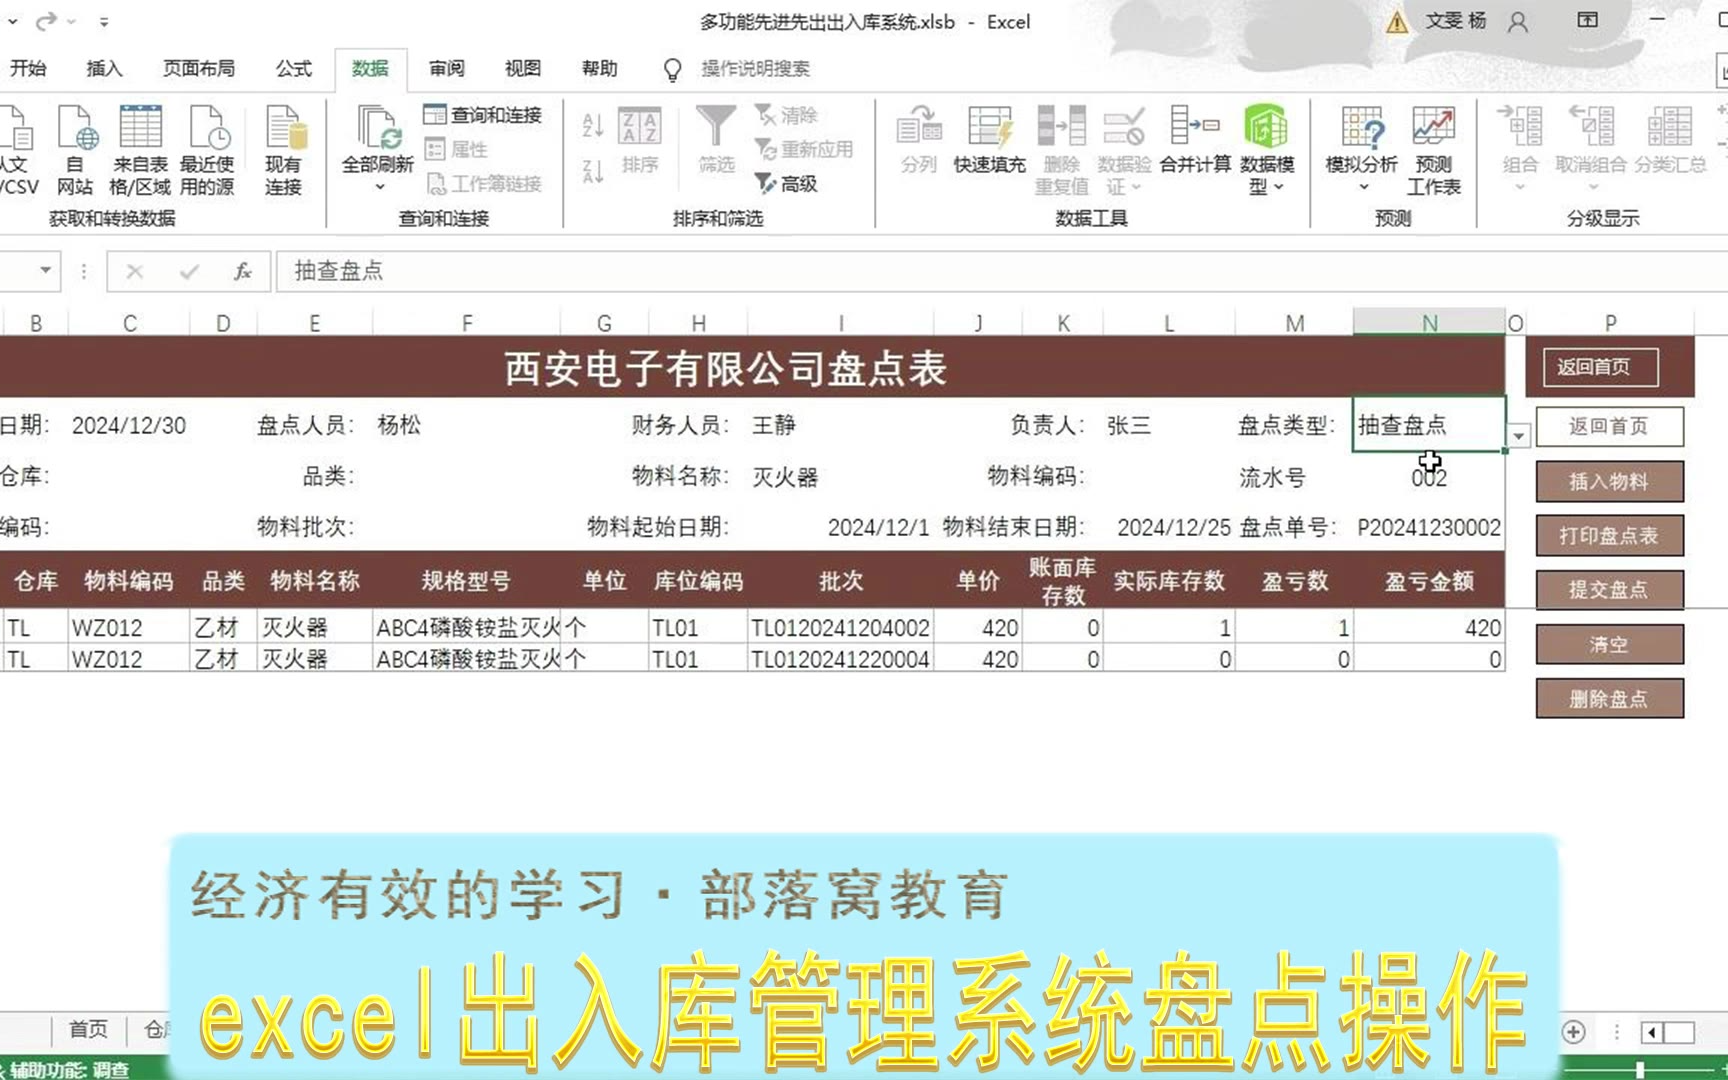This screenshot has width=1728, height=1080.
Task: Create a Forecast Sheet
Action: point(1434,150)
